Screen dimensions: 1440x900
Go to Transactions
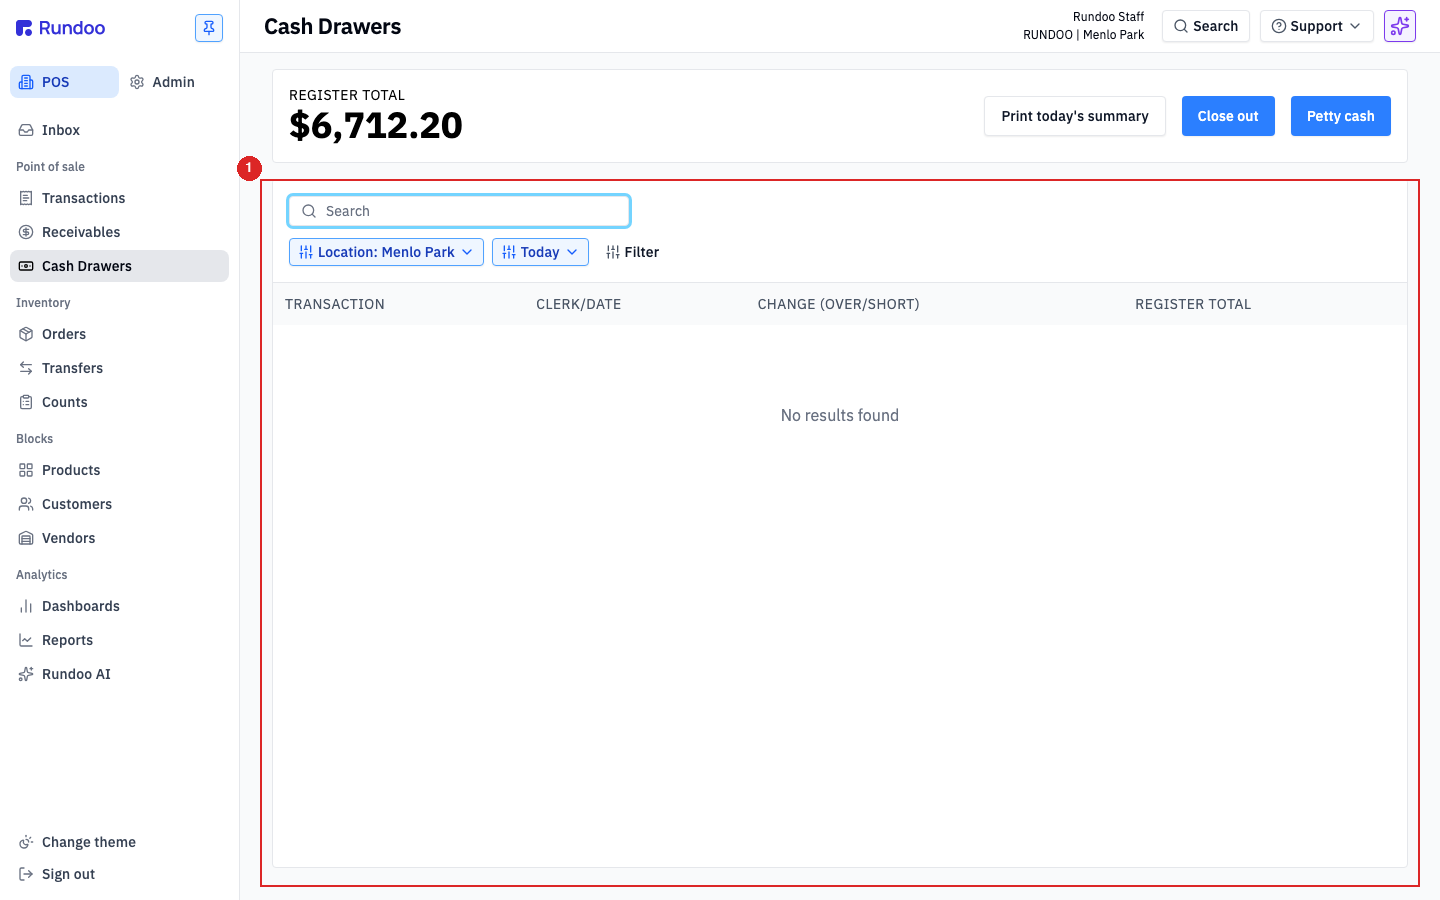tap(119, 198)
